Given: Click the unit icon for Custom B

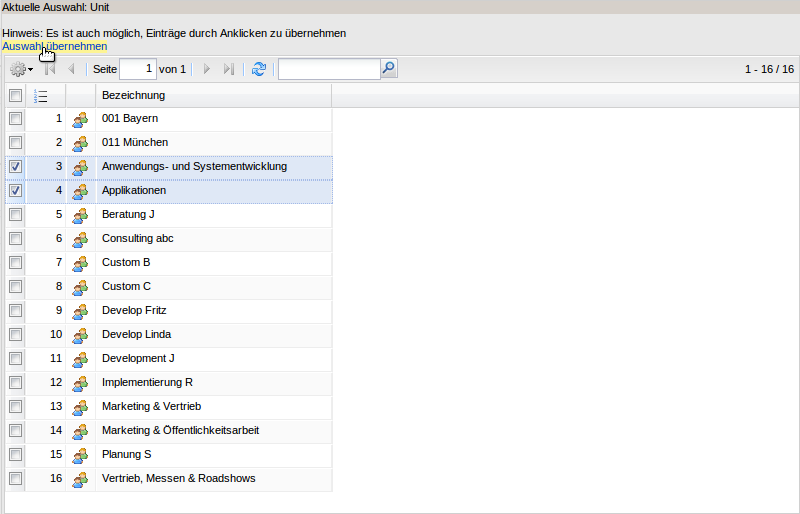Looking at the screenshot, I should tap(81, 263).
